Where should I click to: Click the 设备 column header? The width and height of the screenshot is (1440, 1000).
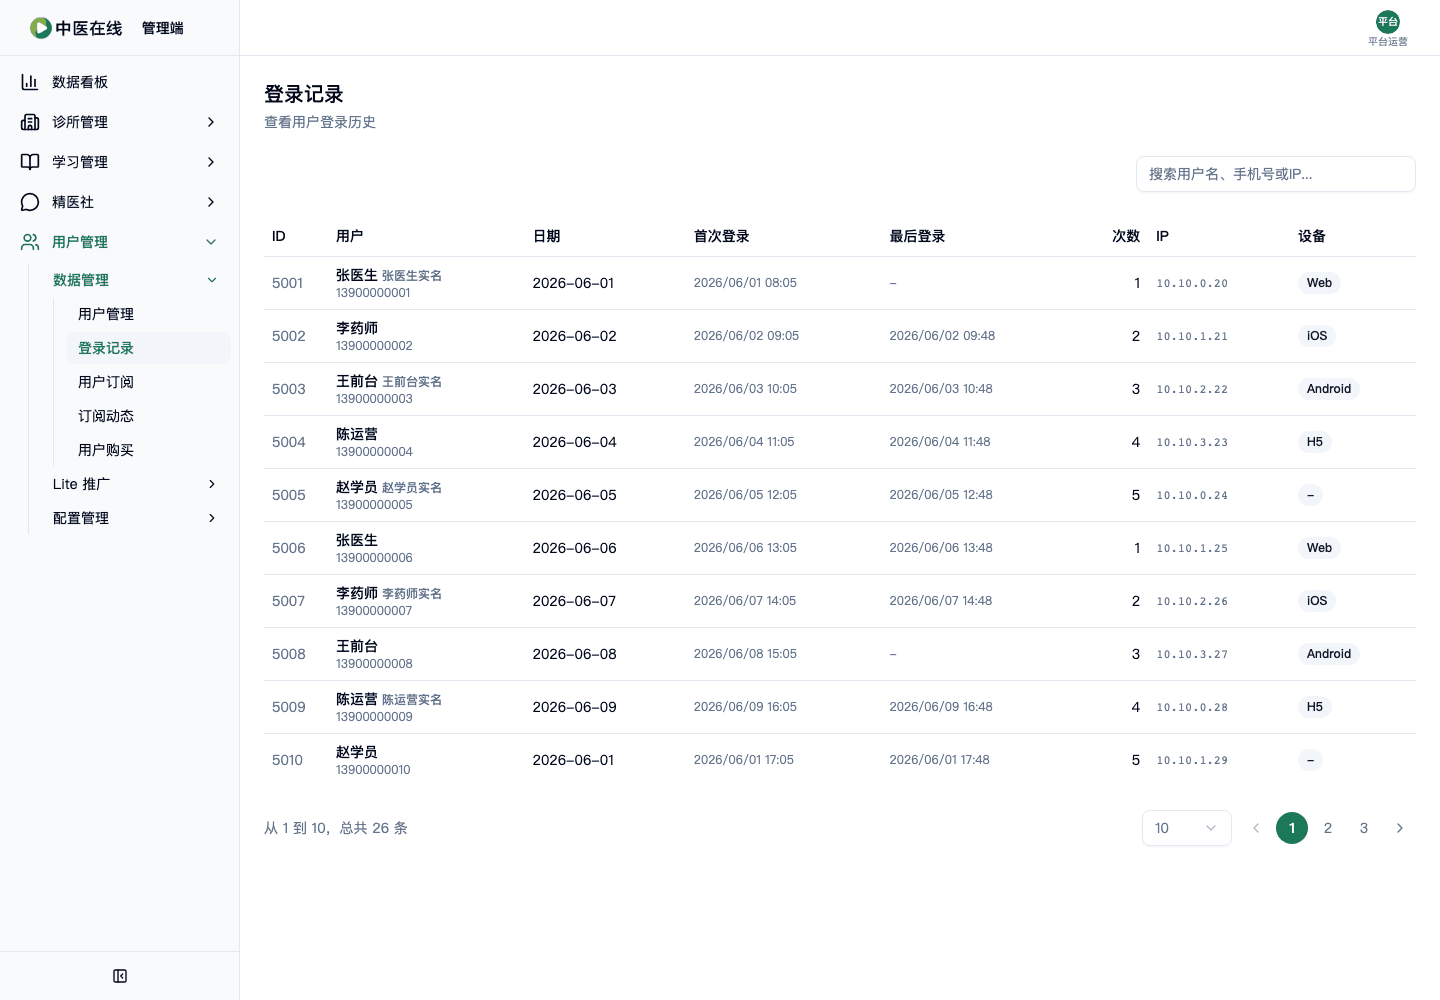1312,236
